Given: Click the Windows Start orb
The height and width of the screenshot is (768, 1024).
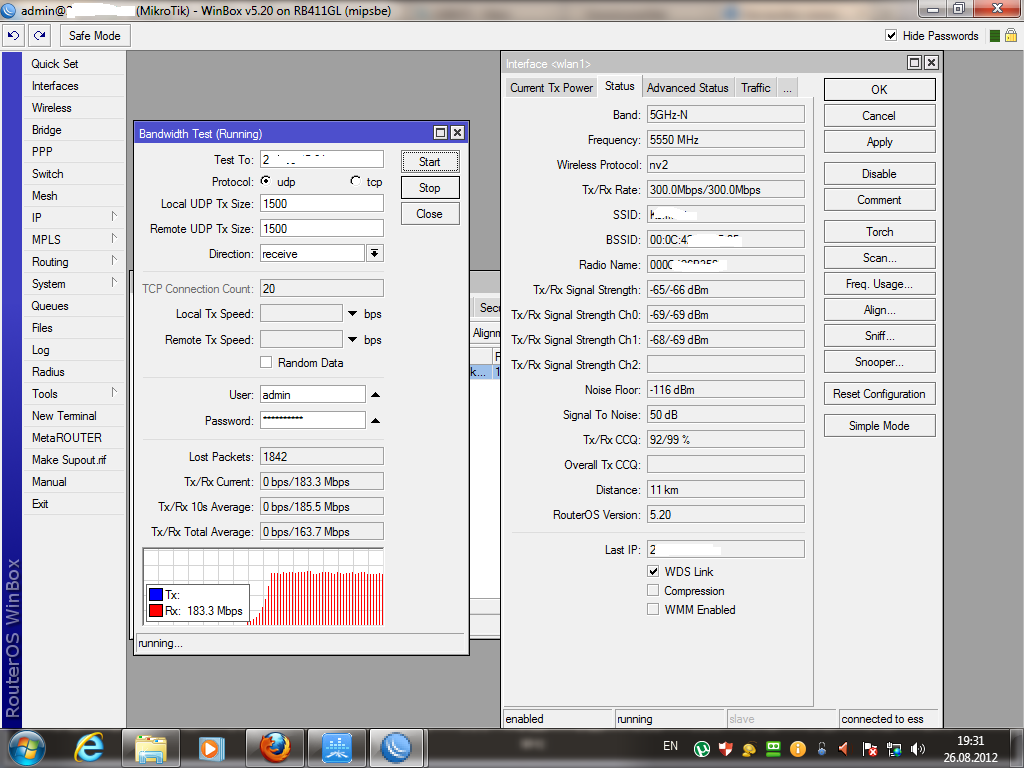Looking at the screenshot, I should [x=27, y=747].
